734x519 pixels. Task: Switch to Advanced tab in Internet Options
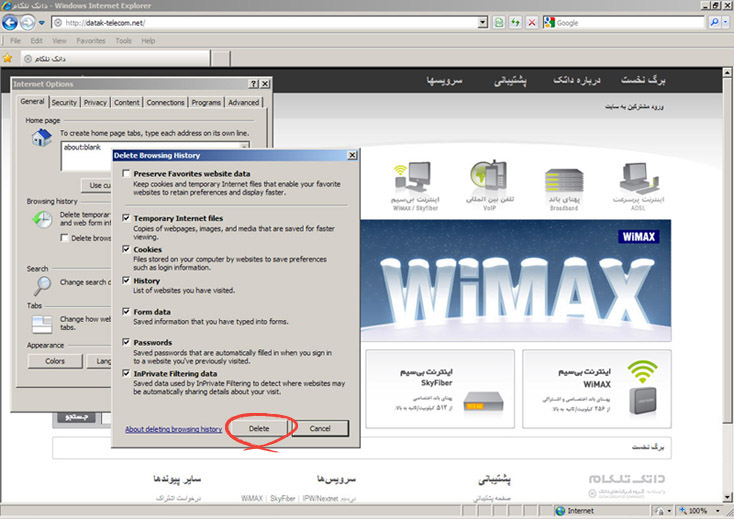click(243, 102)
